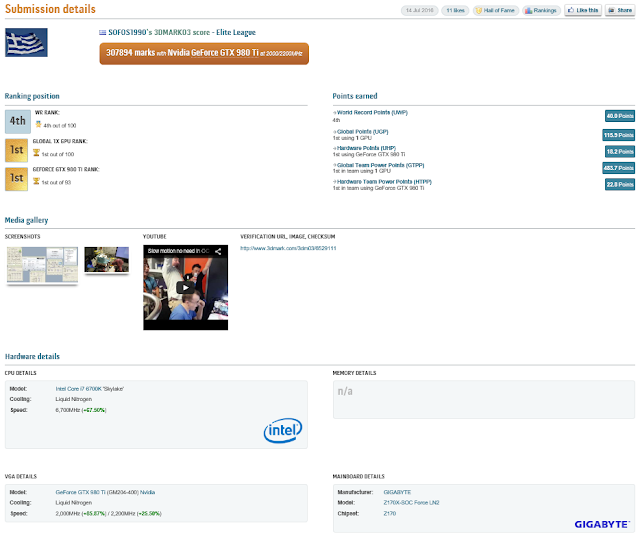640x534 pixels.
Task: Click the 14 Jul 2016 date pill
Action: [420, 10]
